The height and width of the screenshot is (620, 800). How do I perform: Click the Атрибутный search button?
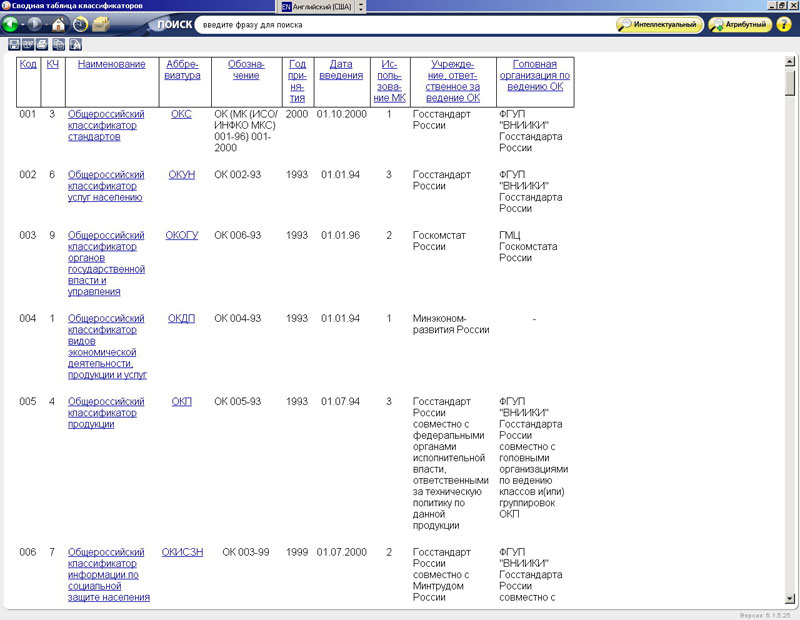click(x=740, y=24)
